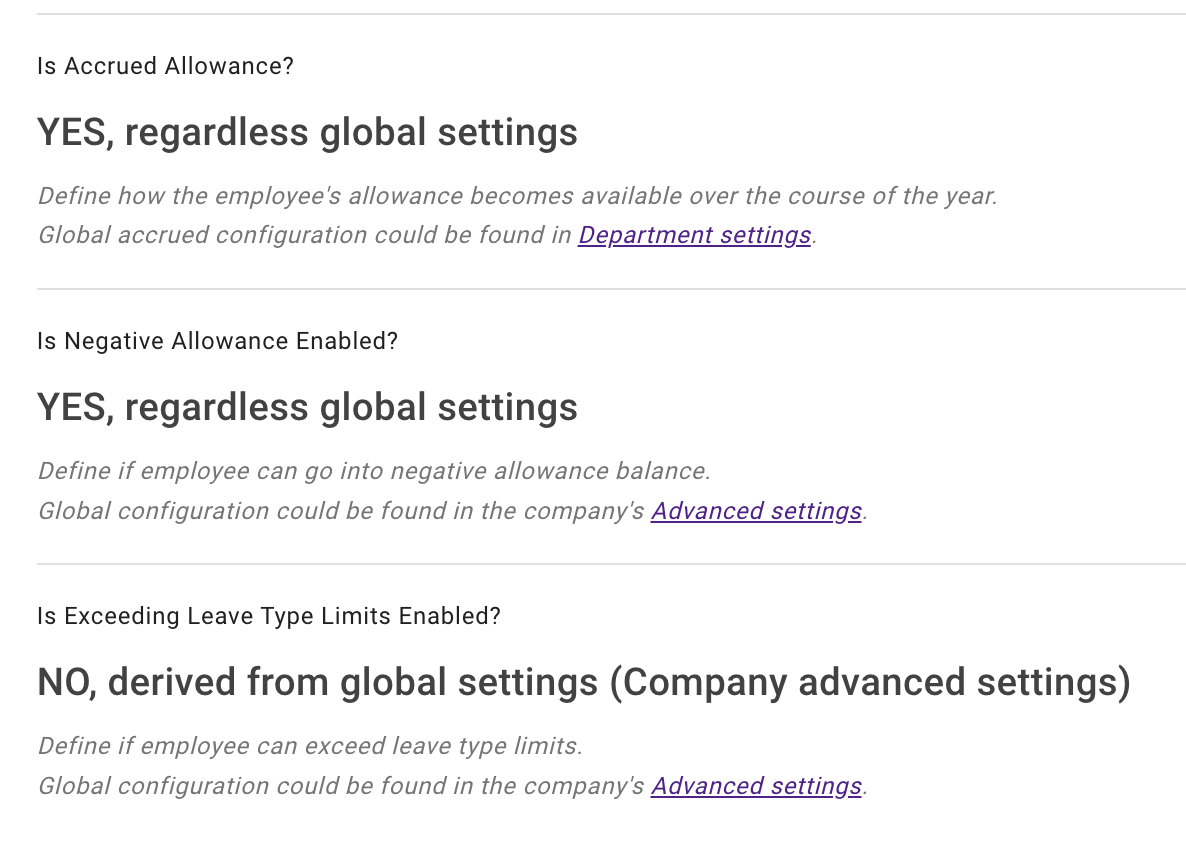Open Advanced settings under Negative Allowance
The image size is (1186, 850).
point(757,511)
